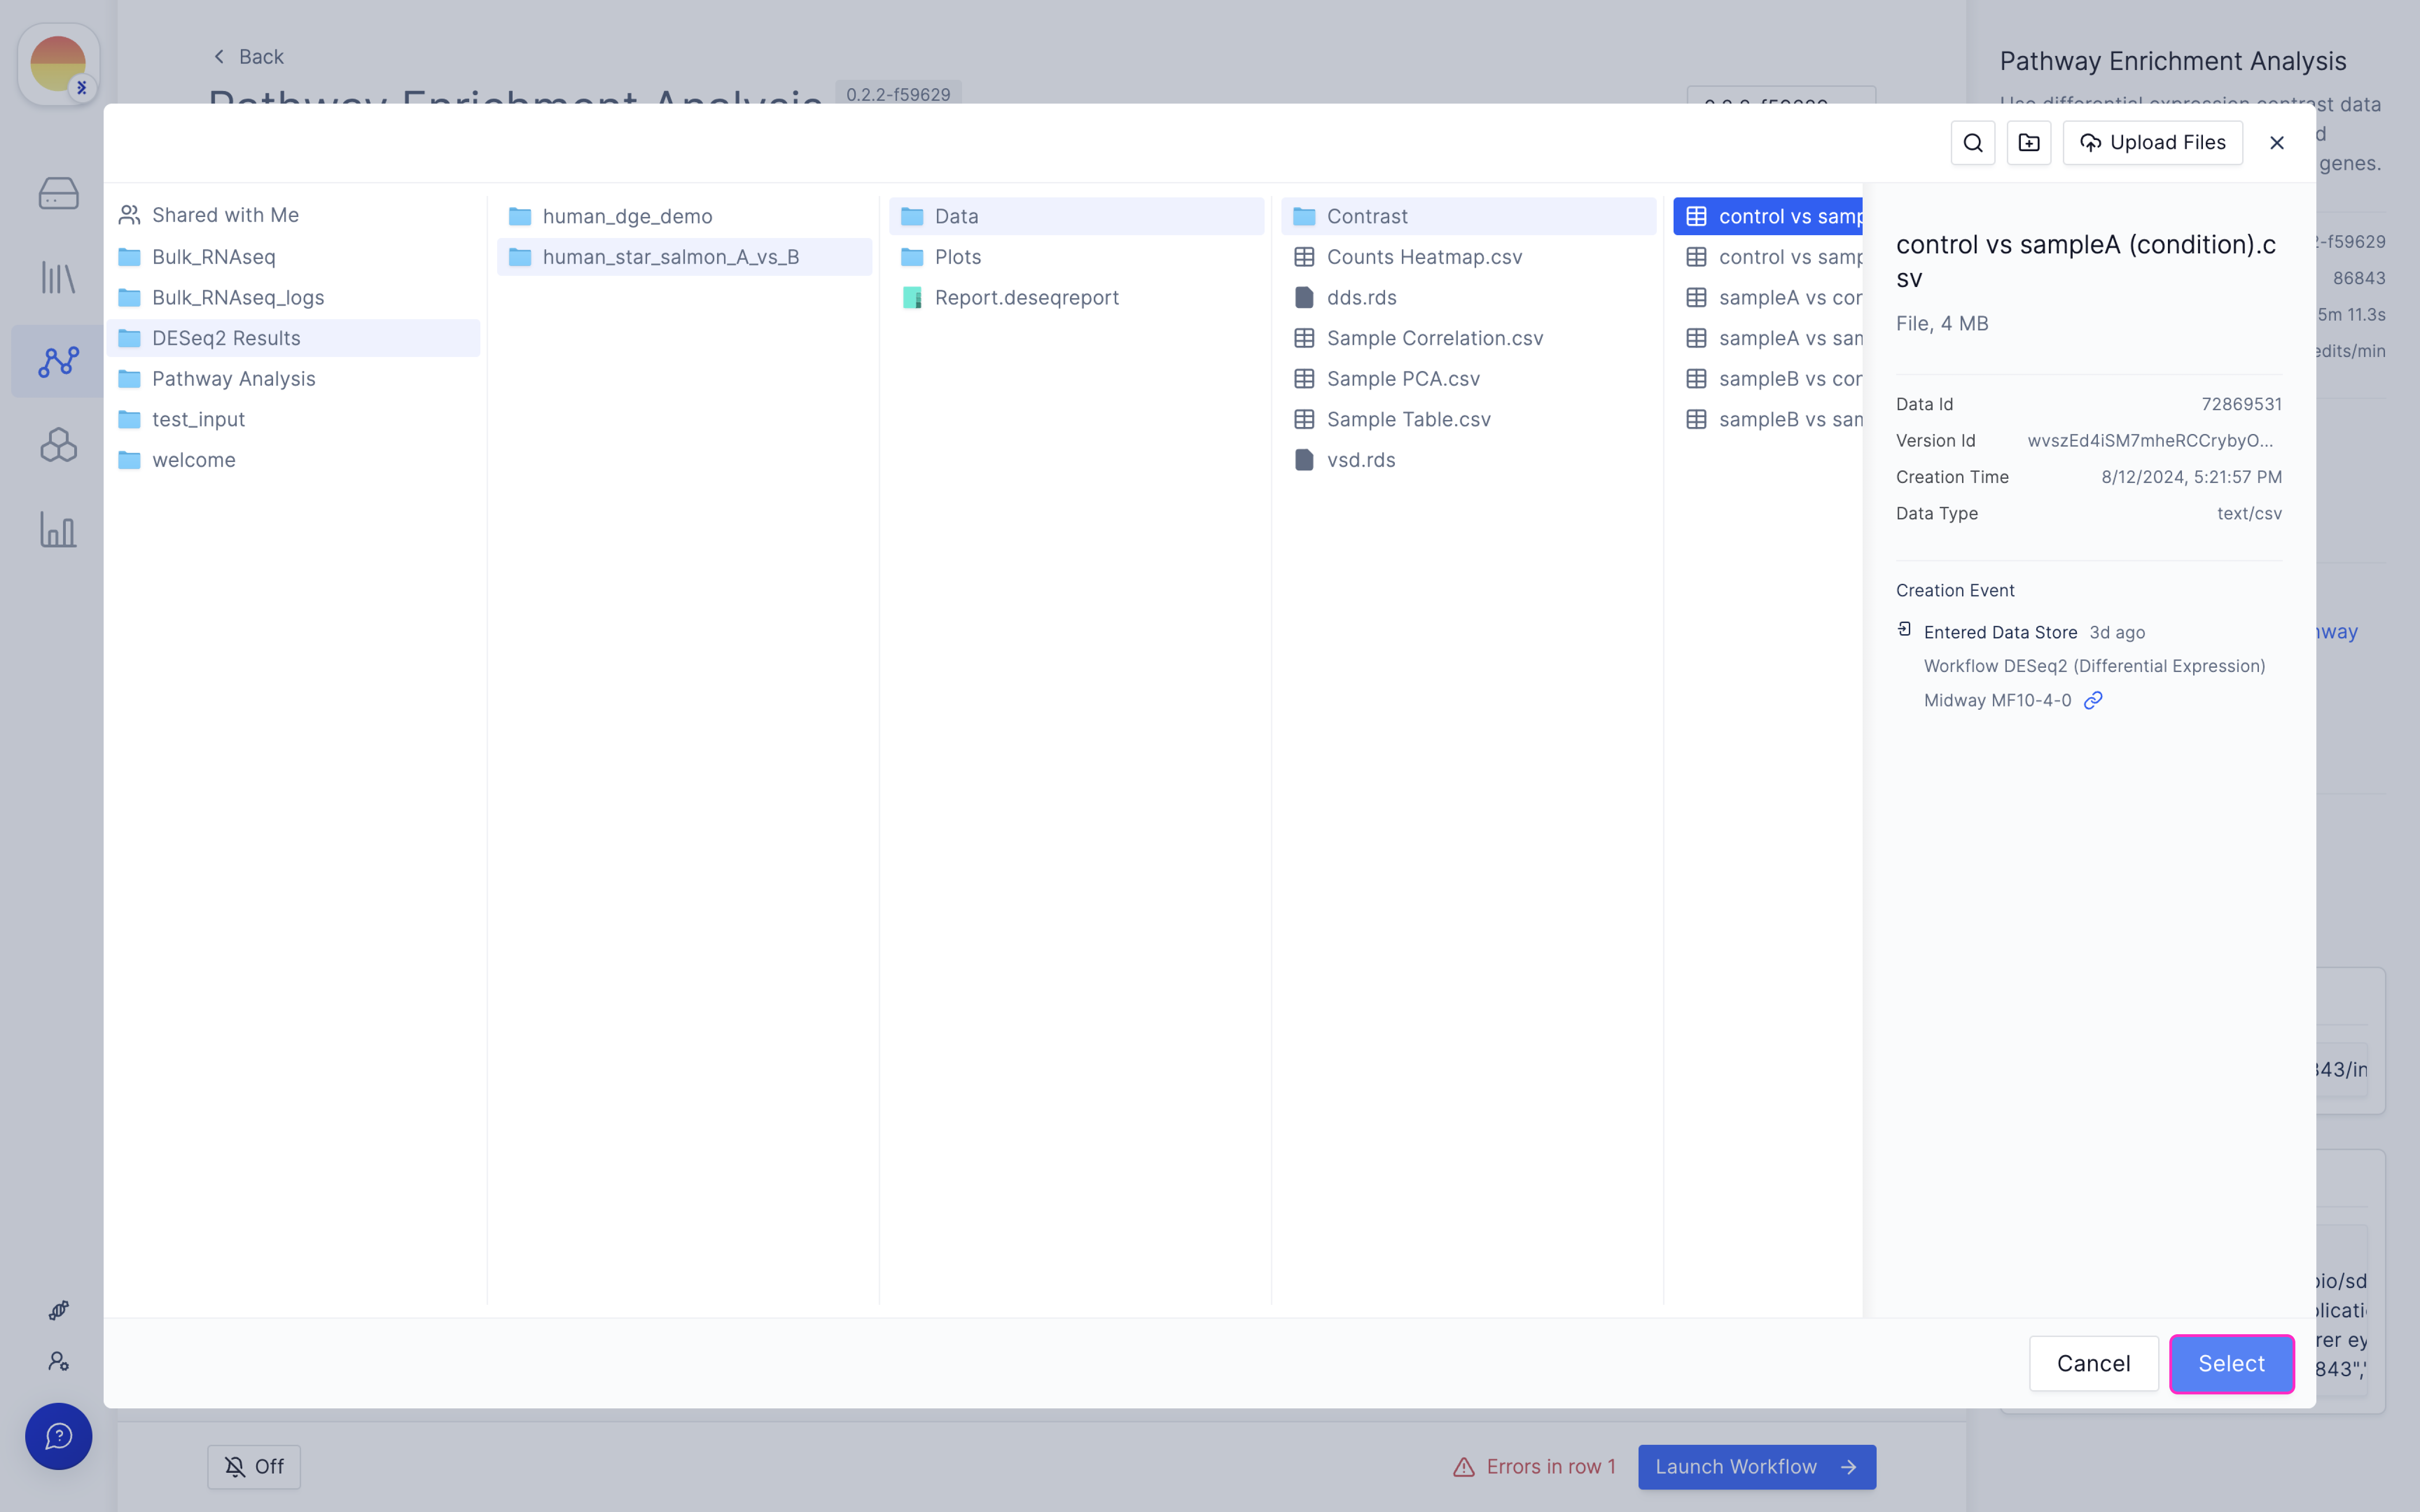Click the Back link
This screenshot has width=2420, height=1512.
[x=248, y=57]
